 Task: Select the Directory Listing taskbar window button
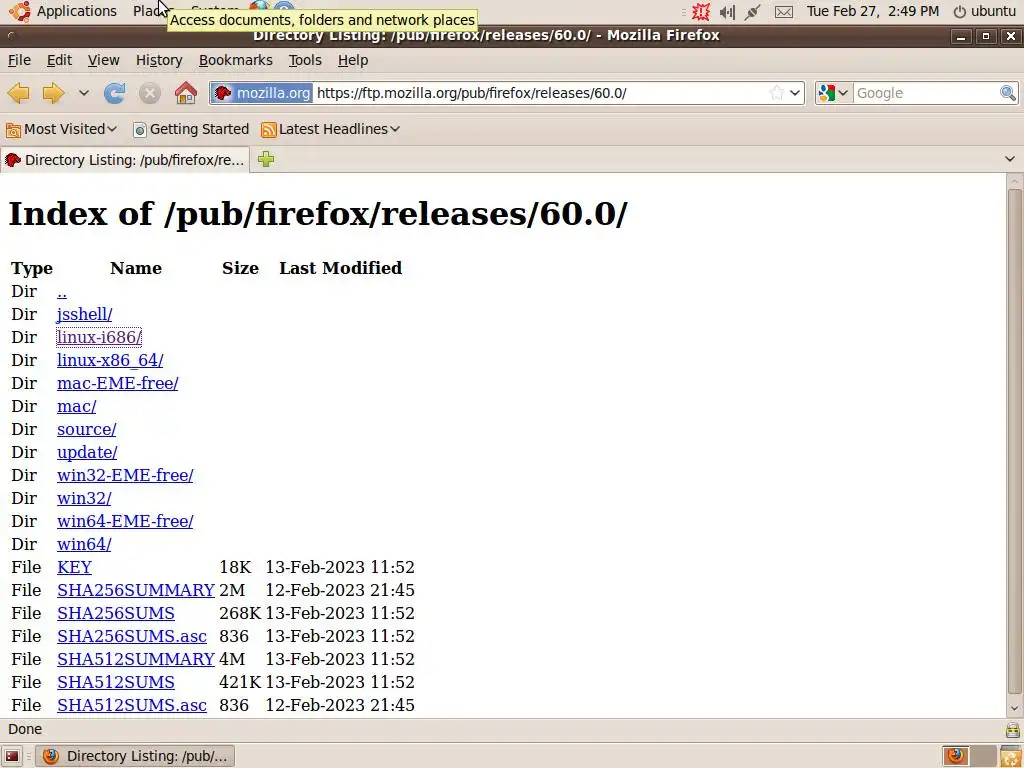pyautogui.click(x=135, y=756)
